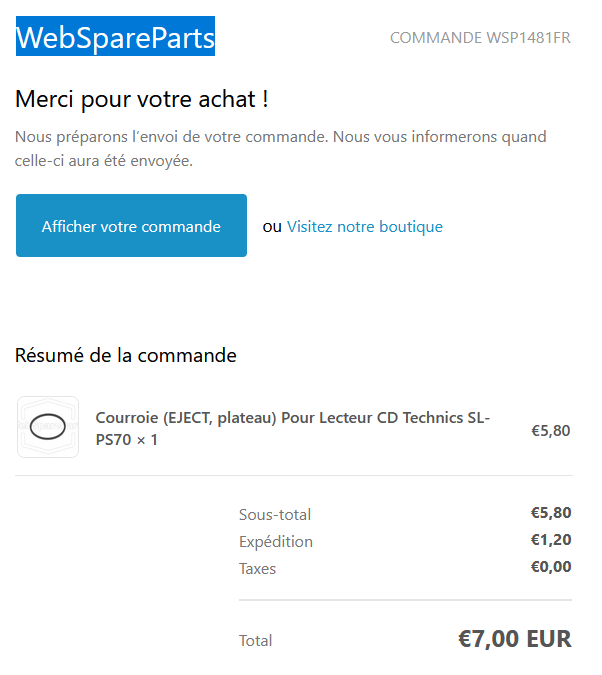The image size is (602, 675).
Task: Click the Courroie Technics SL-PS70 product title
Action: click(x=293, y=428)
